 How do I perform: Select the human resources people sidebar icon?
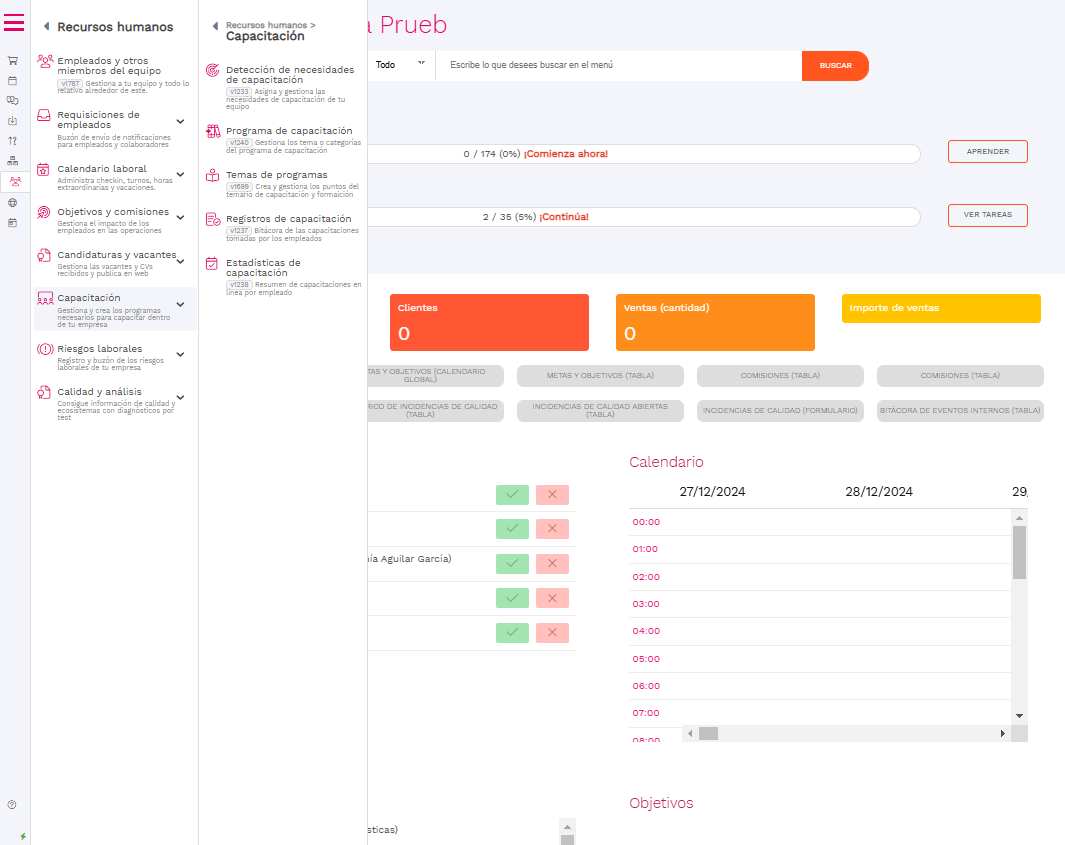click(14, 181)
